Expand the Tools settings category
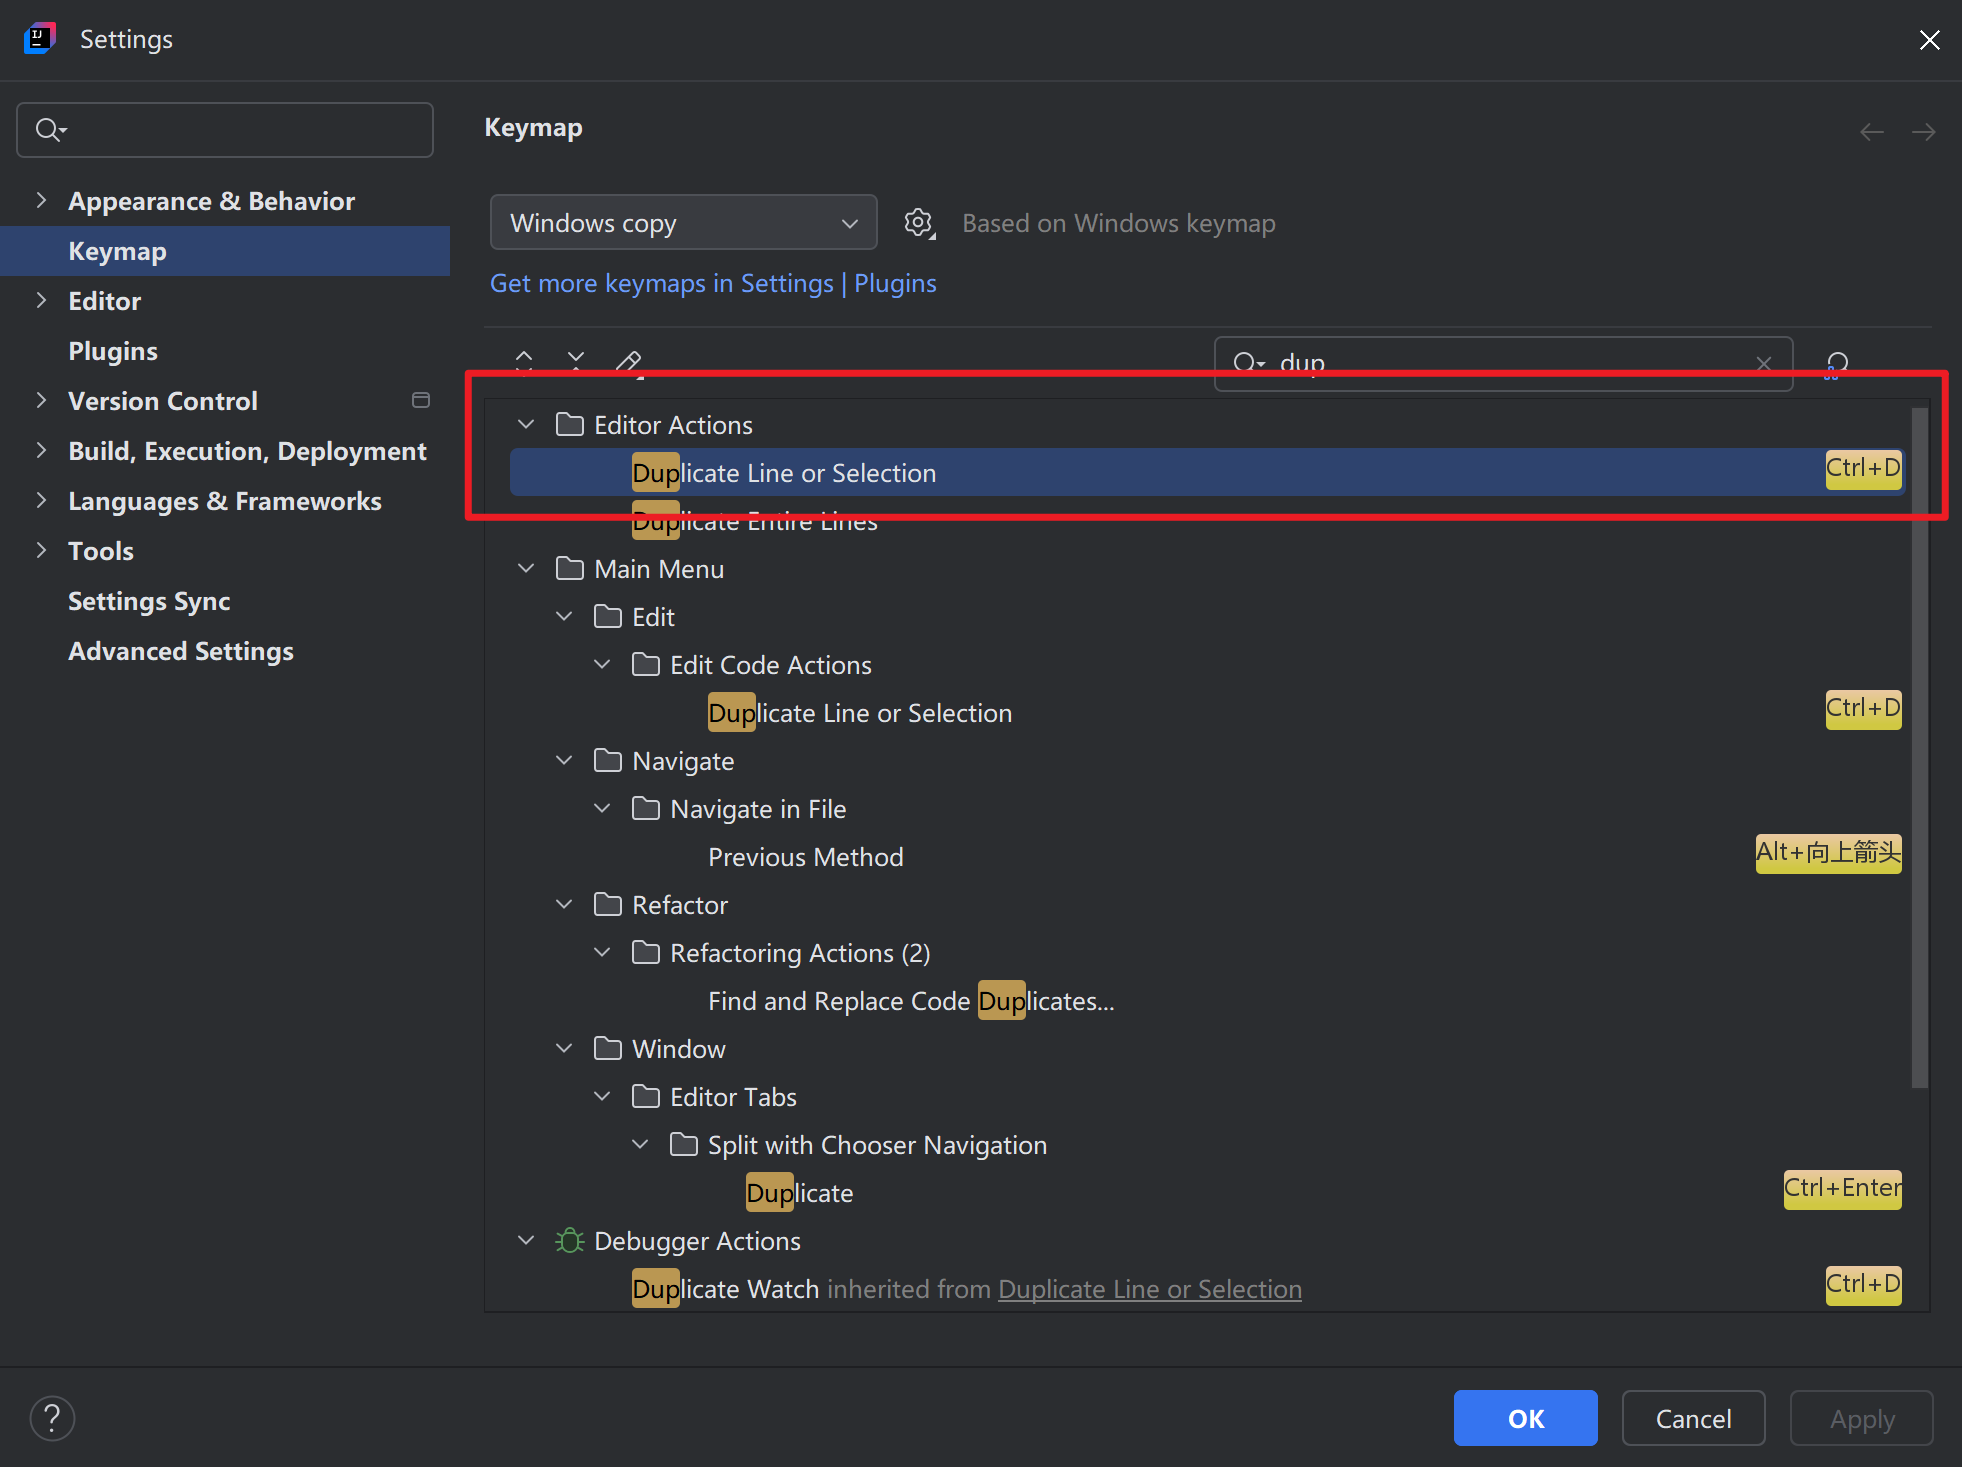1962x1467 pixels. [x=41, y=550]
